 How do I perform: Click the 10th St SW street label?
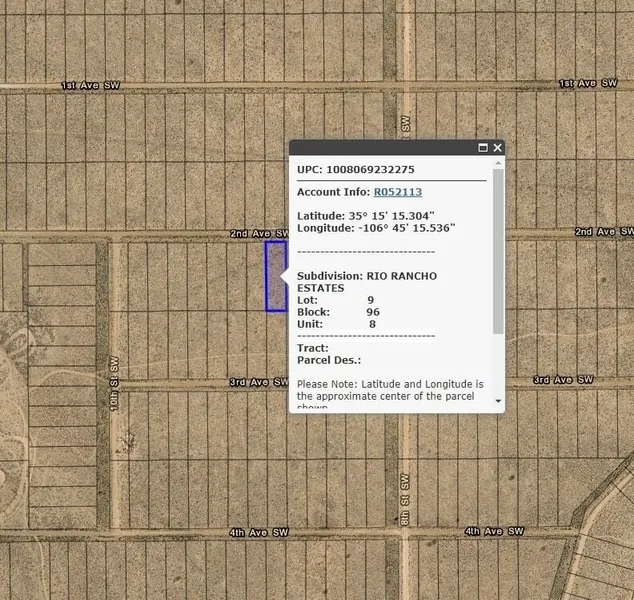pyautogui.click(x=115, y=385)
